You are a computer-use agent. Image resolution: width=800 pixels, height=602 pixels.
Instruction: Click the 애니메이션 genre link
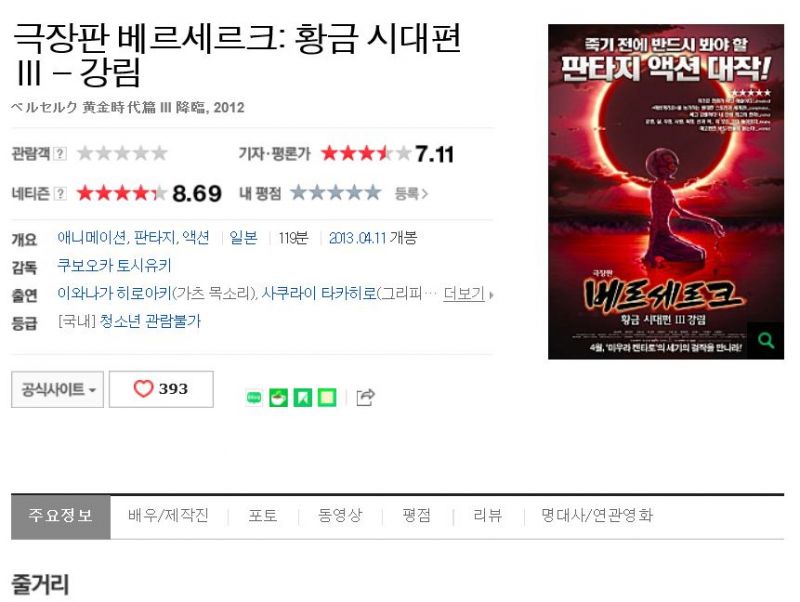point(92,238)
